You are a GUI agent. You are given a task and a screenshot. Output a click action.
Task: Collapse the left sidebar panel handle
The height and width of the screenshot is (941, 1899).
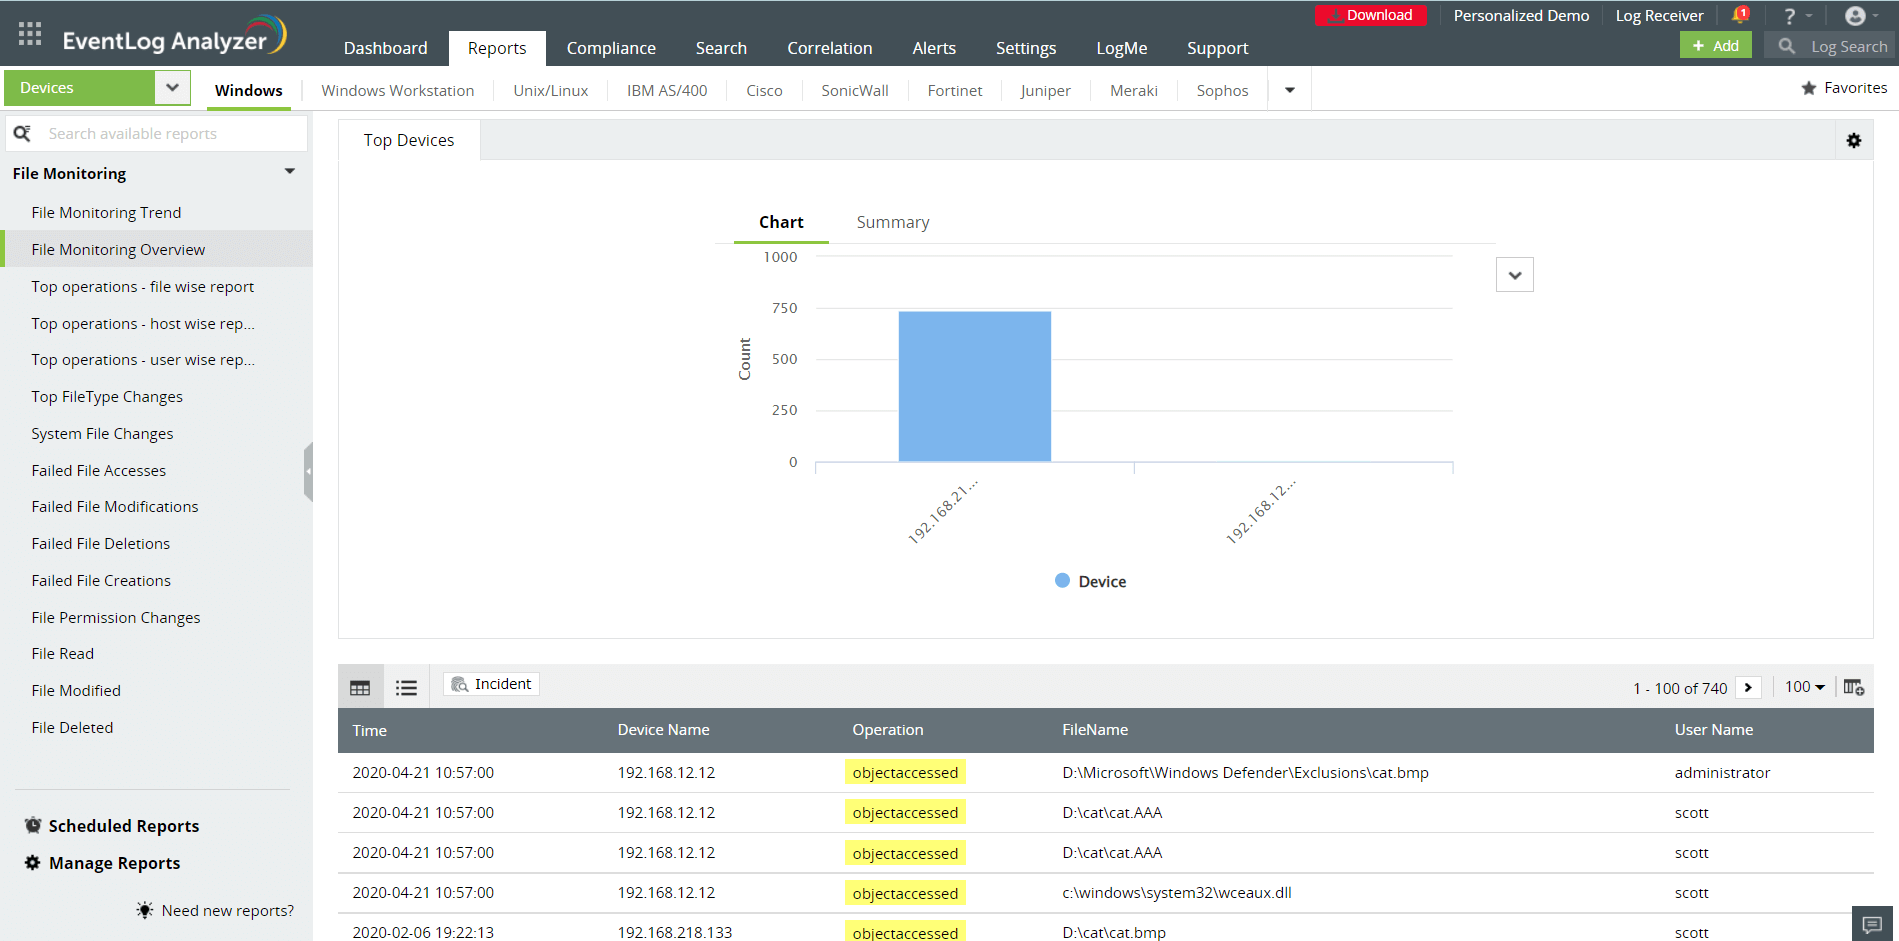(x=308, y=471)
